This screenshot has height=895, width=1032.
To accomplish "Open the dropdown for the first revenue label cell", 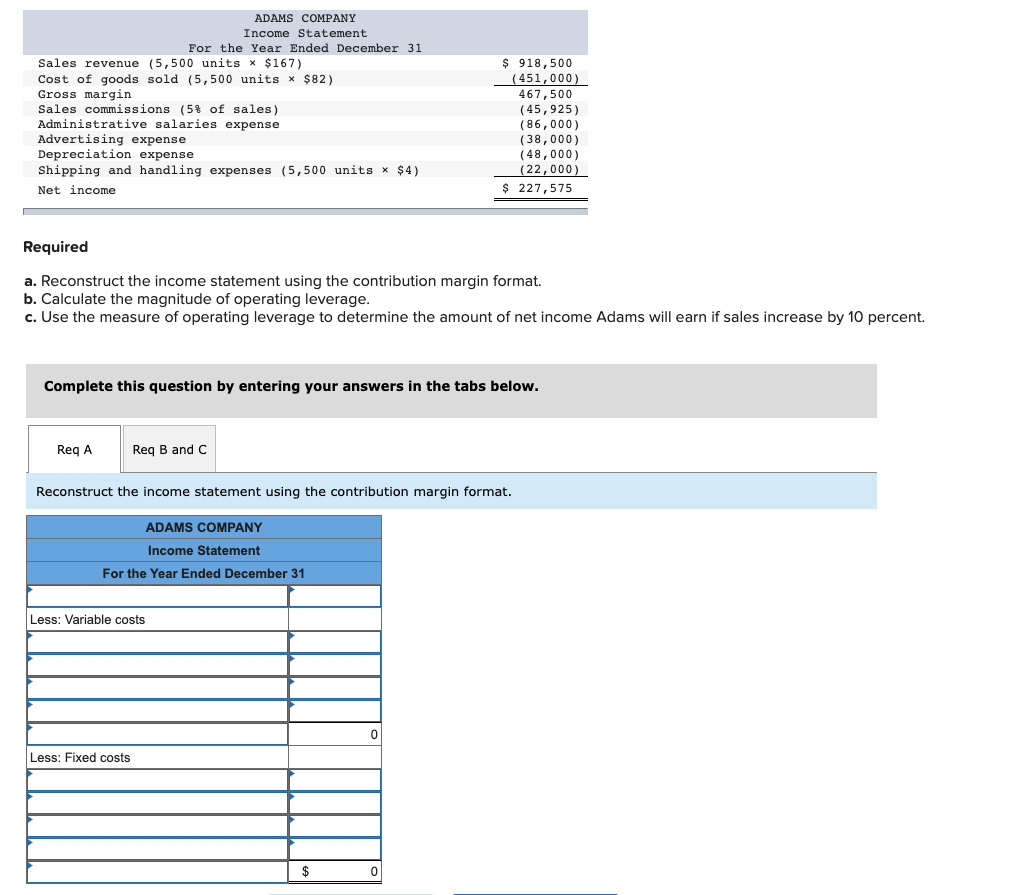I will [155, 595].
